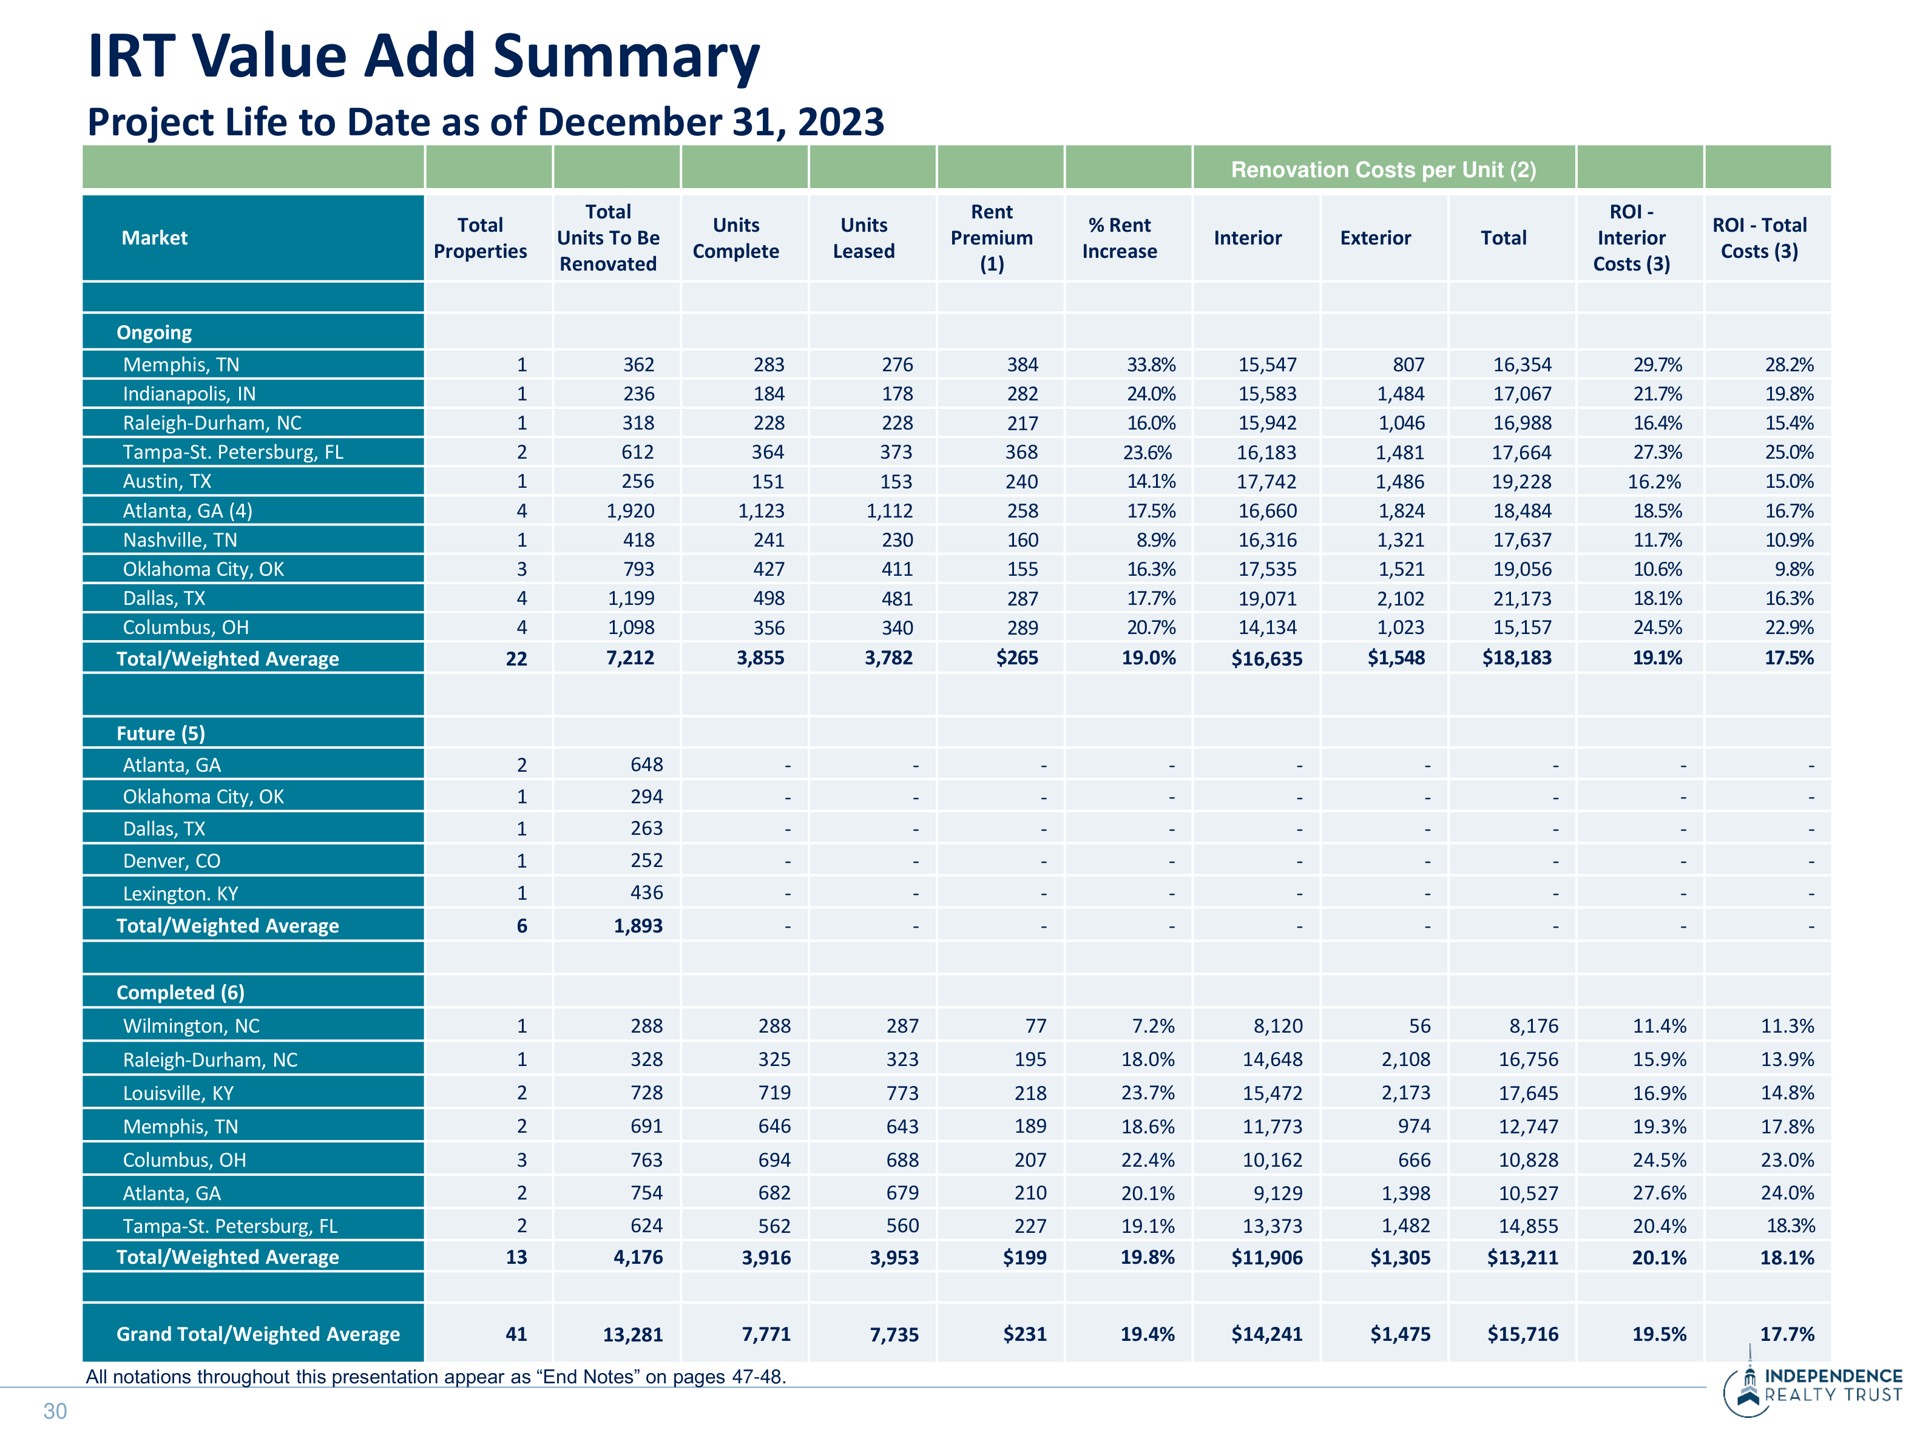The image size is (1920, 1444).
Task: Select the 'Denver, CO' row label
Action: [x=172, y=861]
